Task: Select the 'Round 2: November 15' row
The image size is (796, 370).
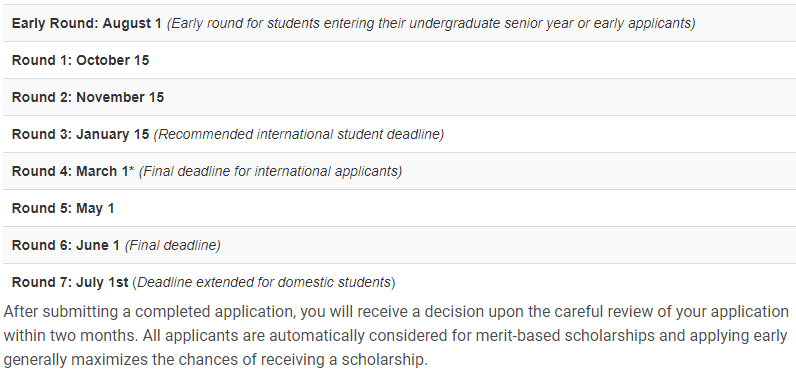Action: tap(399, 97)
